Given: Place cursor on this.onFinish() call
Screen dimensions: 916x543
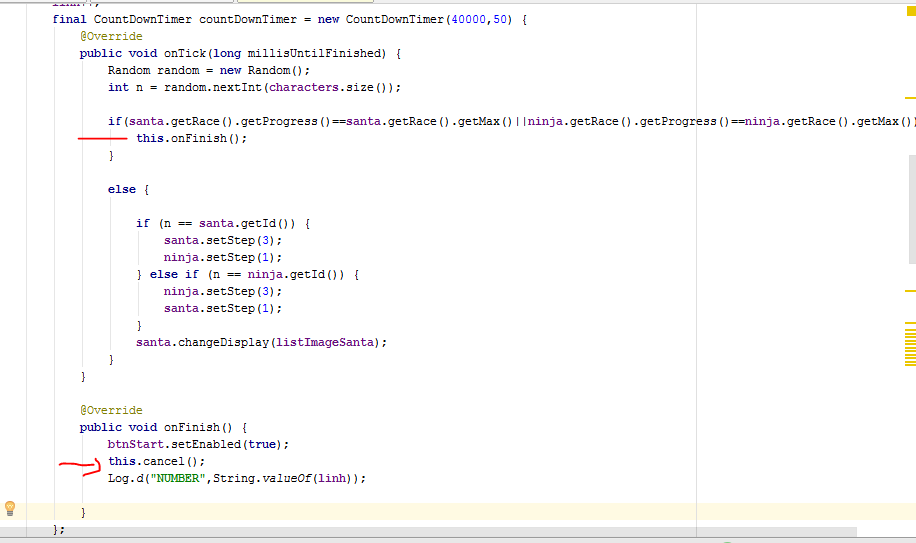Looking at the screenshot, I should point(191,138).
